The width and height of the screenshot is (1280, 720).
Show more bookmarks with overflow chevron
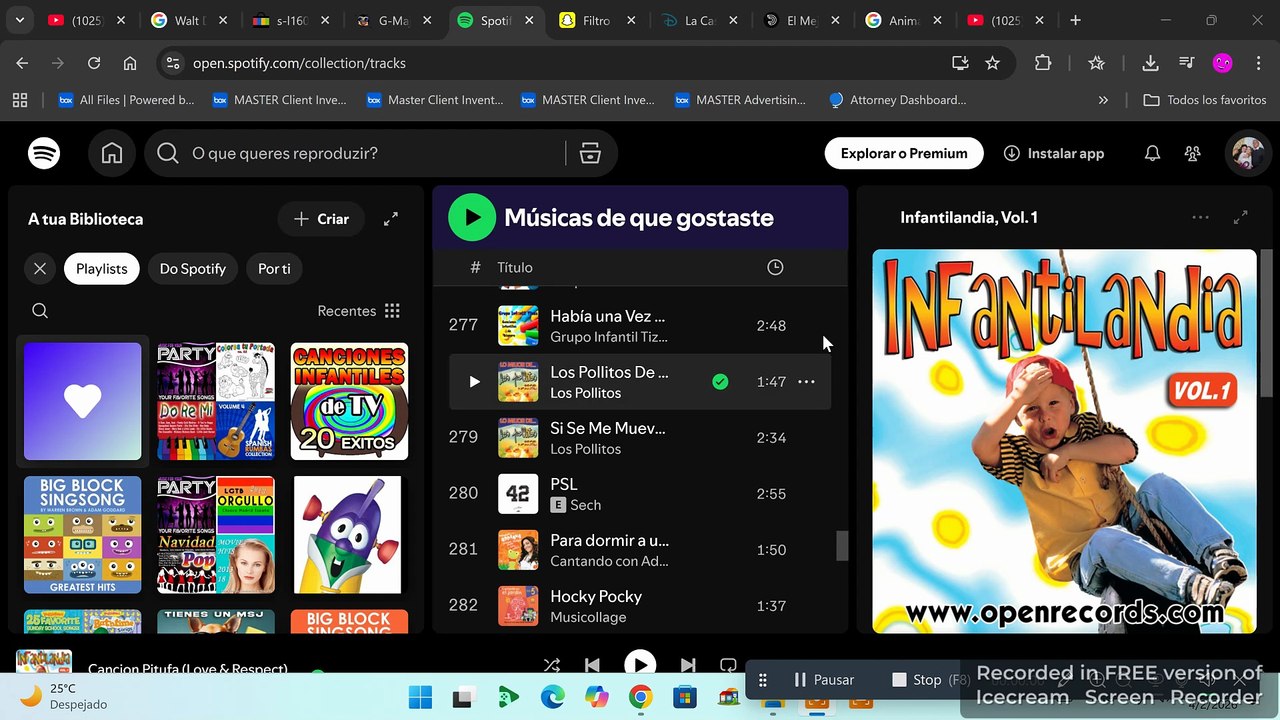point(1103,100)
